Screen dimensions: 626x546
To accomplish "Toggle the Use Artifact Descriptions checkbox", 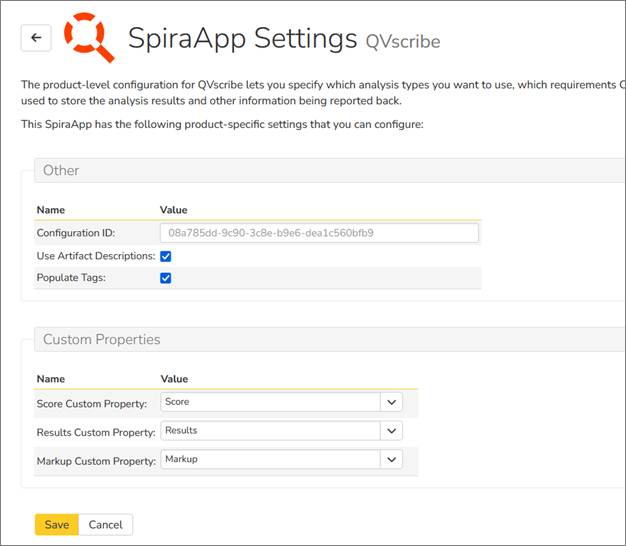I will 166,256.
